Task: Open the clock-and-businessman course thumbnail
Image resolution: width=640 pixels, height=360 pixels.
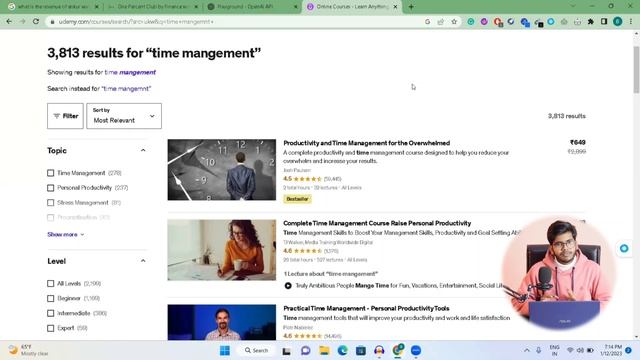Action: point(222,170)
